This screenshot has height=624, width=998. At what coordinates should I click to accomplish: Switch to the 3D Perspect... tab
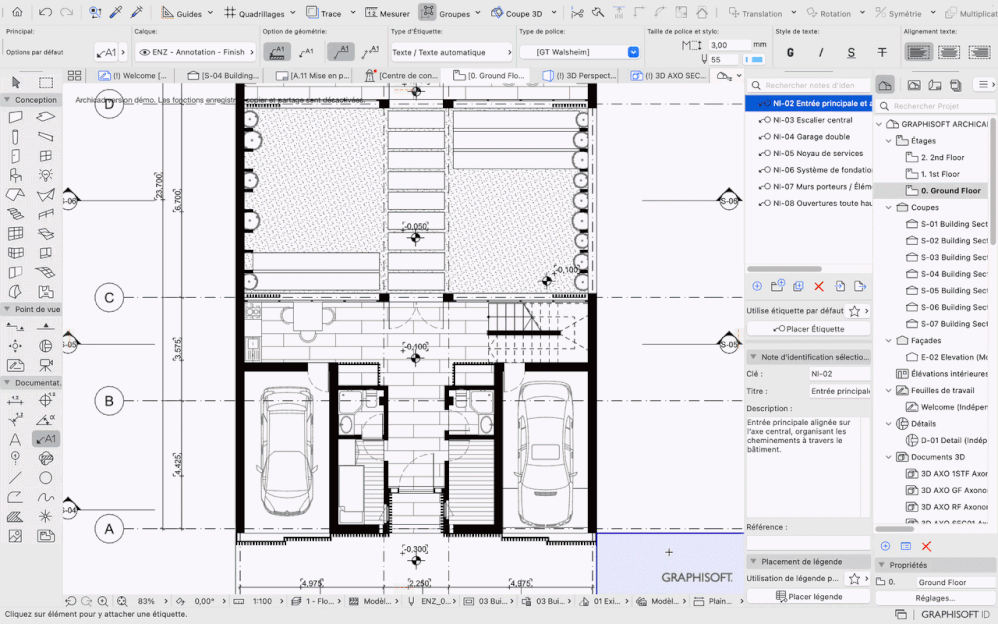pyautogui.click(x=580, y=75)
